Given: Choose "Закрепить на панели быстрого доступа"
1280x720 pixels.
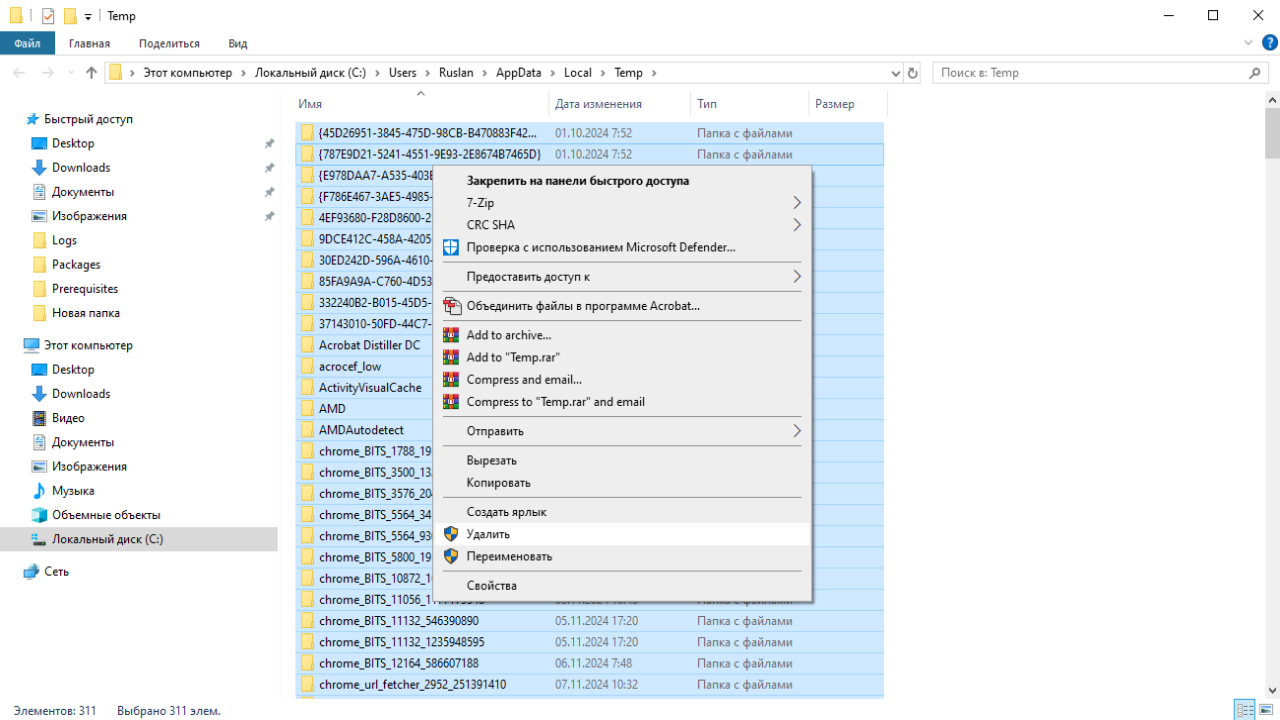Looking at the screenshot, I should [621, 181].
